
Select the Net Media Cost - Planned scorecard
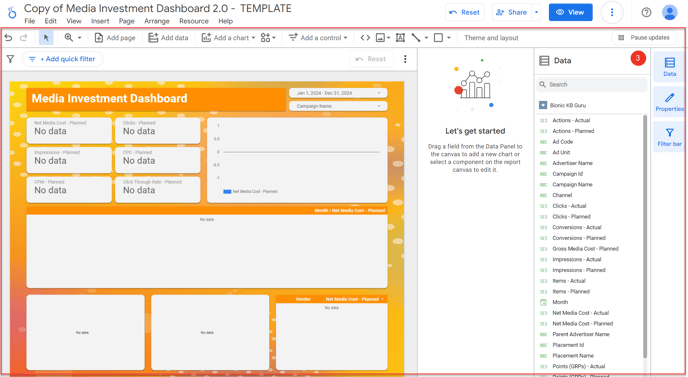tap(69, 130)
